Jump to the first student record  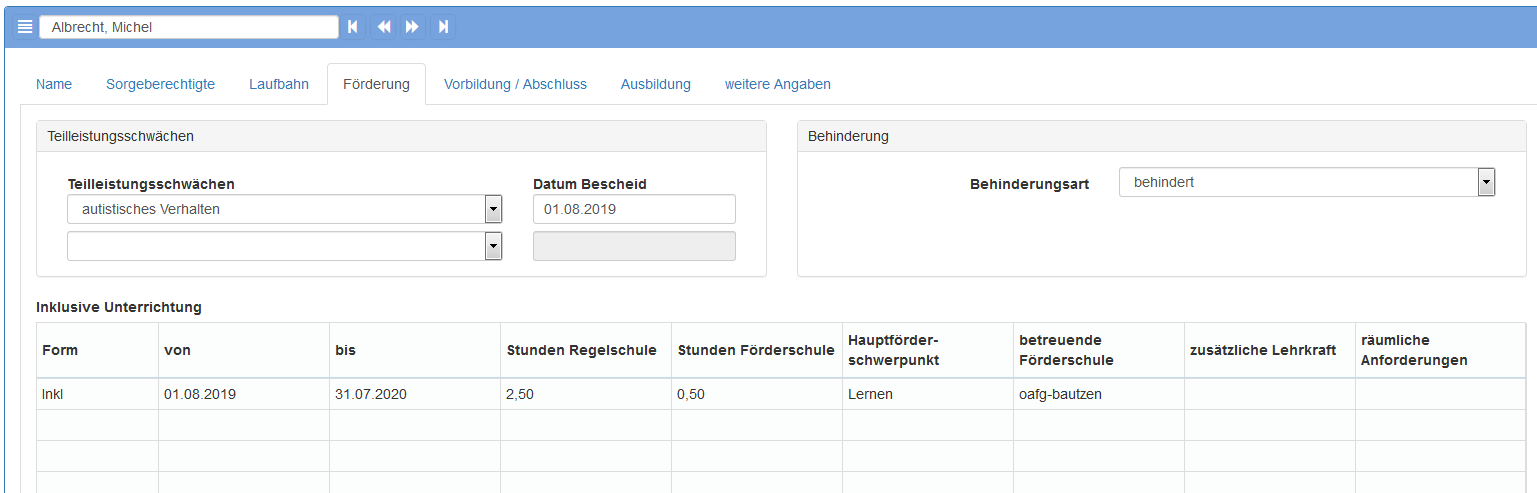pos(353,27)
